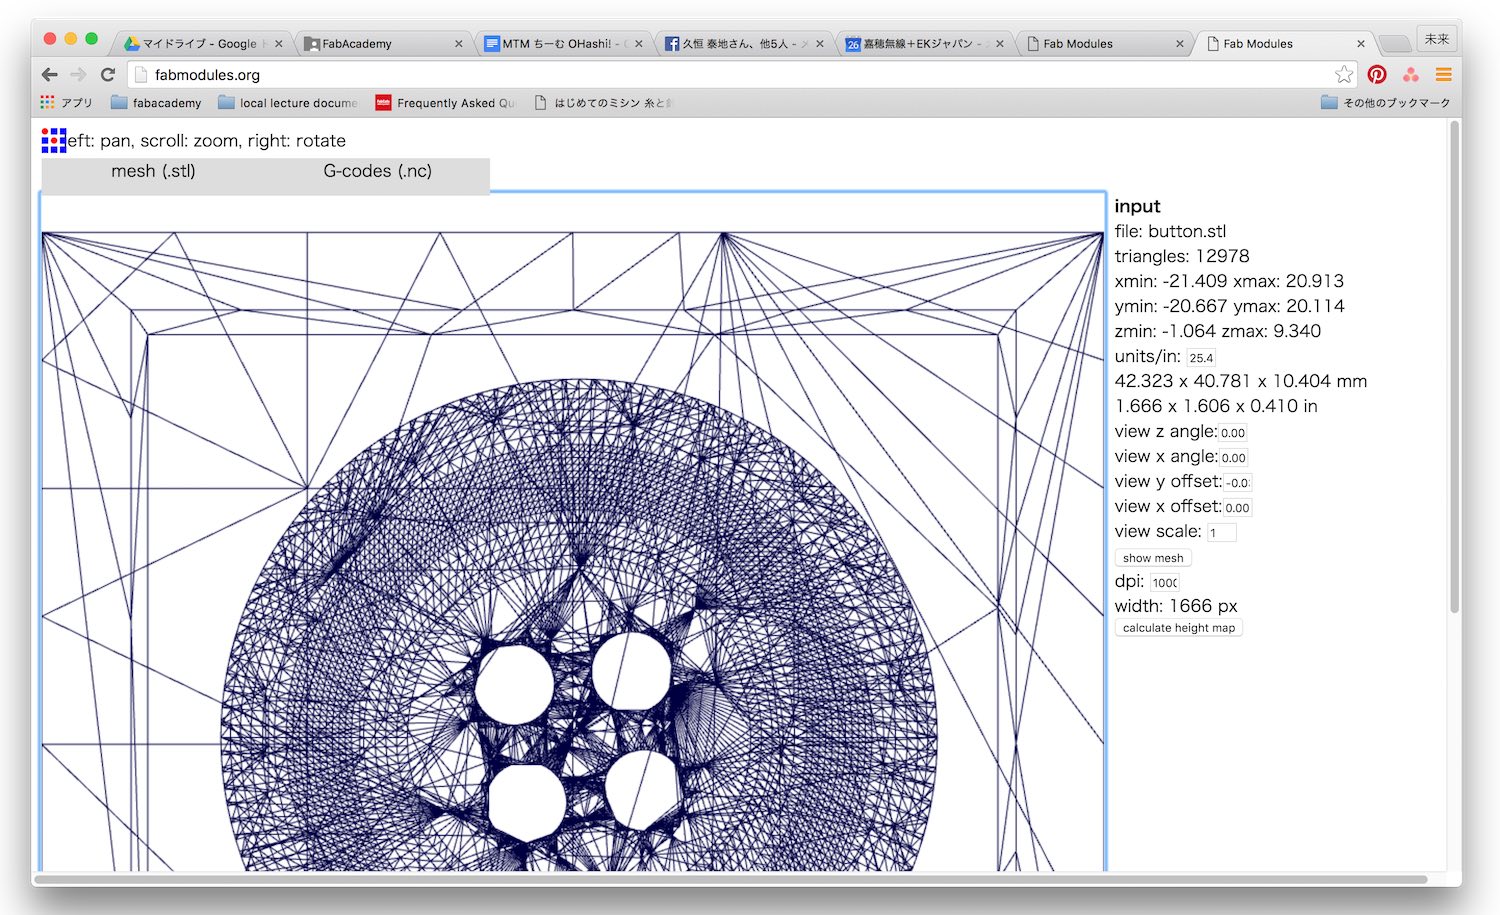Reload the fabmodules.org page
Viewport: 1500px width, 915px height.
click(x=108, y=74)
